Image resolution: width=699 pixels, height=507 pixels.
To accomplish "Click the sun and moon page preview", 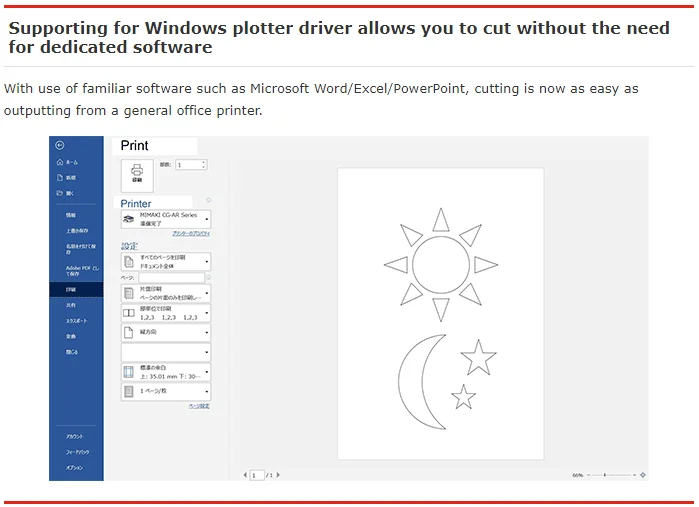I will coord(440,313).
